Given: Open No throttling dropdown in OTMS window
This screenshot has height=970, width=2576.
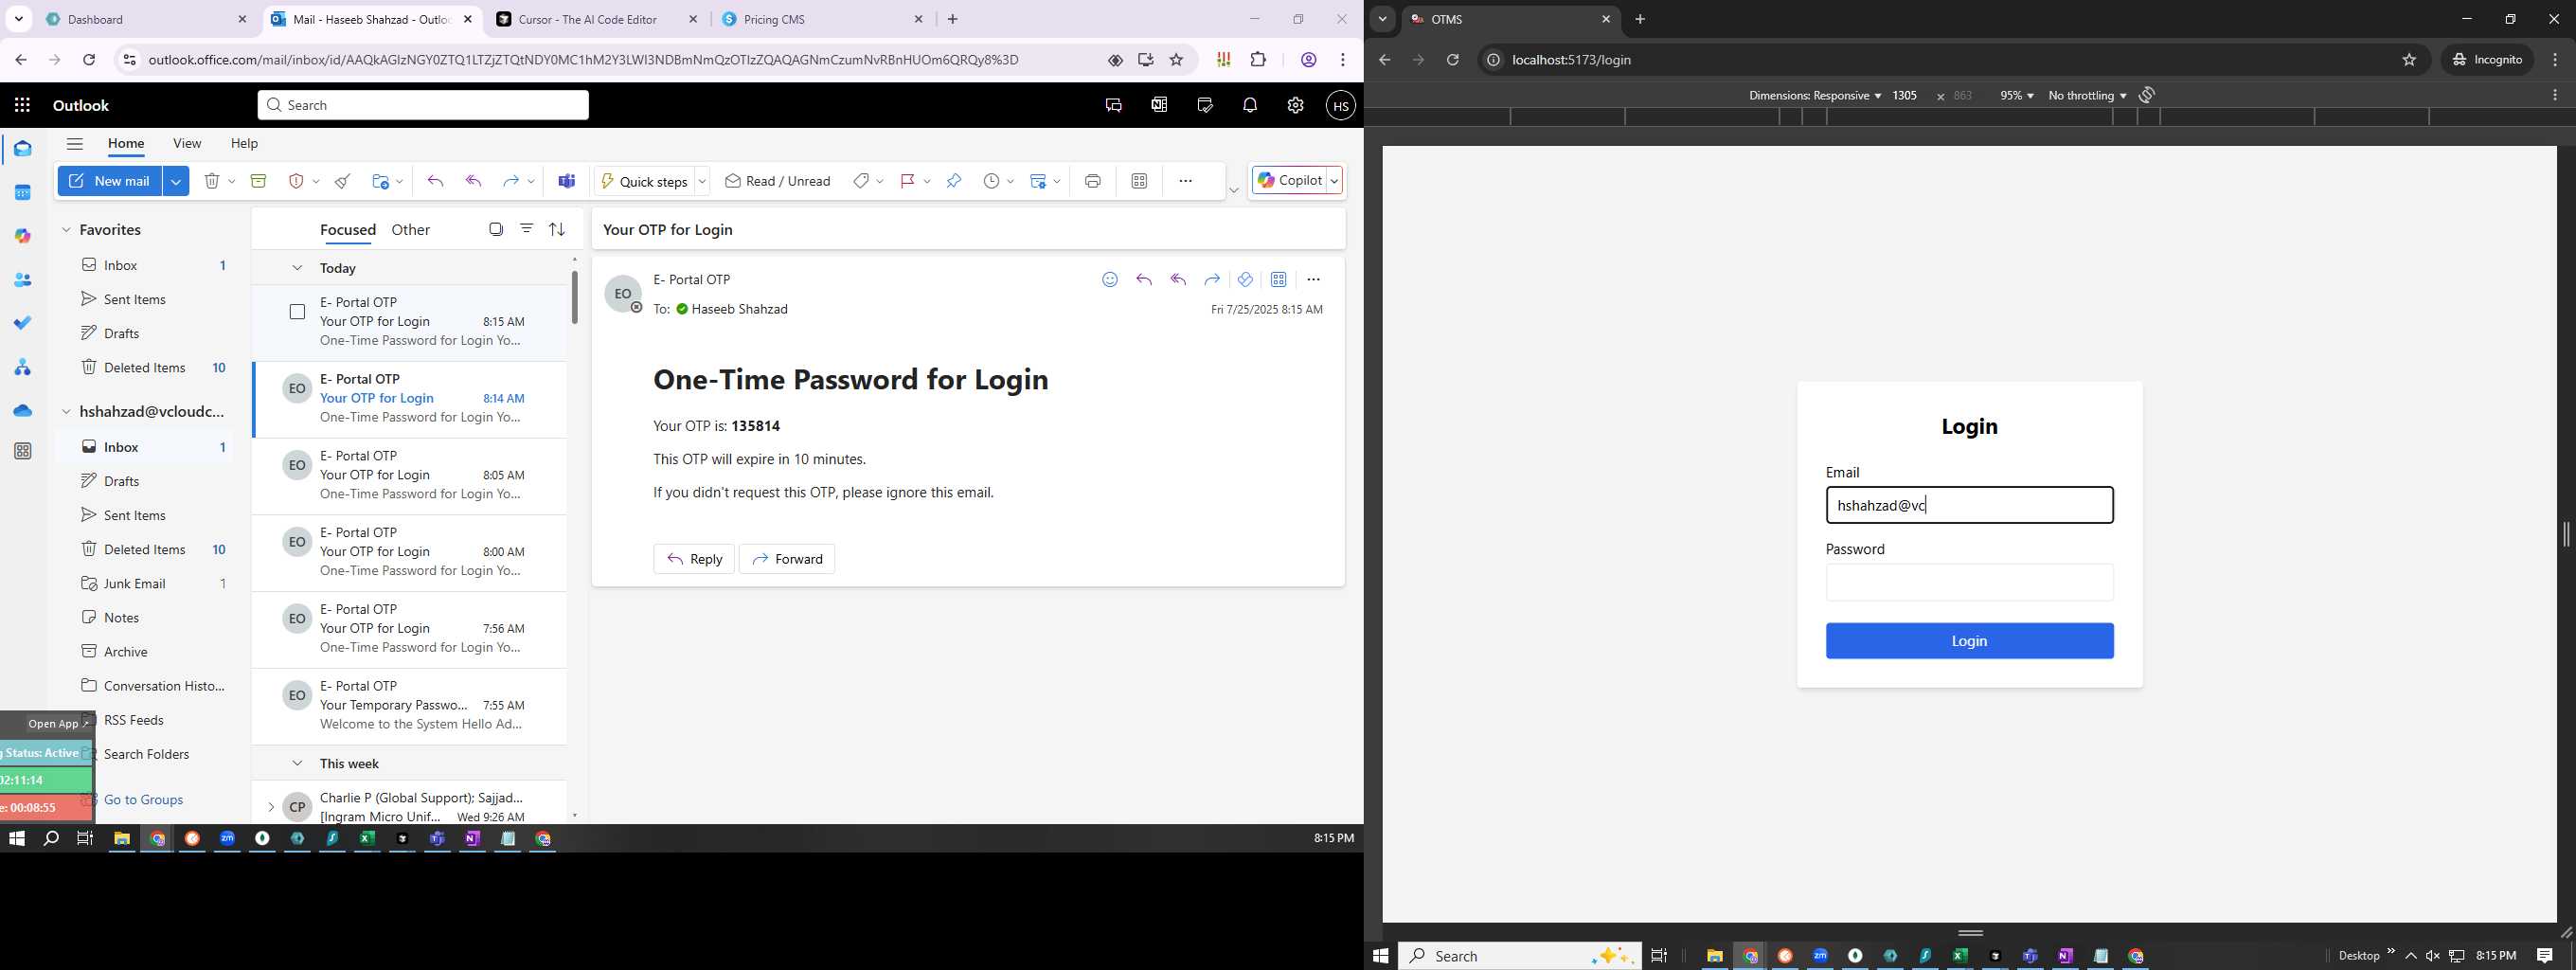Looking at the screenshot, I should pyautogui.click(x=2087, y=95).
